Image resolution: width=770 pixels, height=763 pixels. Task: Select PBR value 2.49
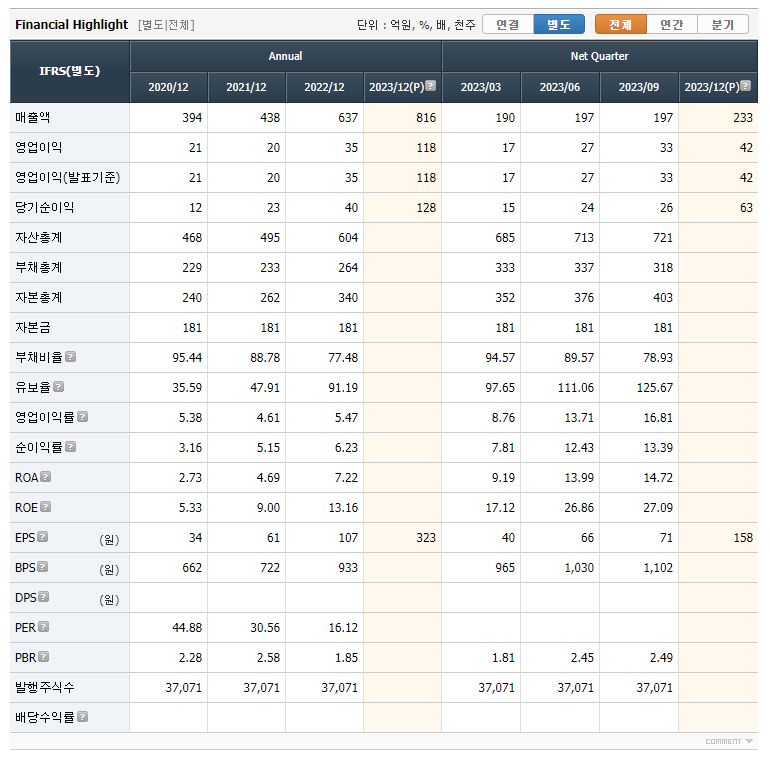click(x=661, y=657)
